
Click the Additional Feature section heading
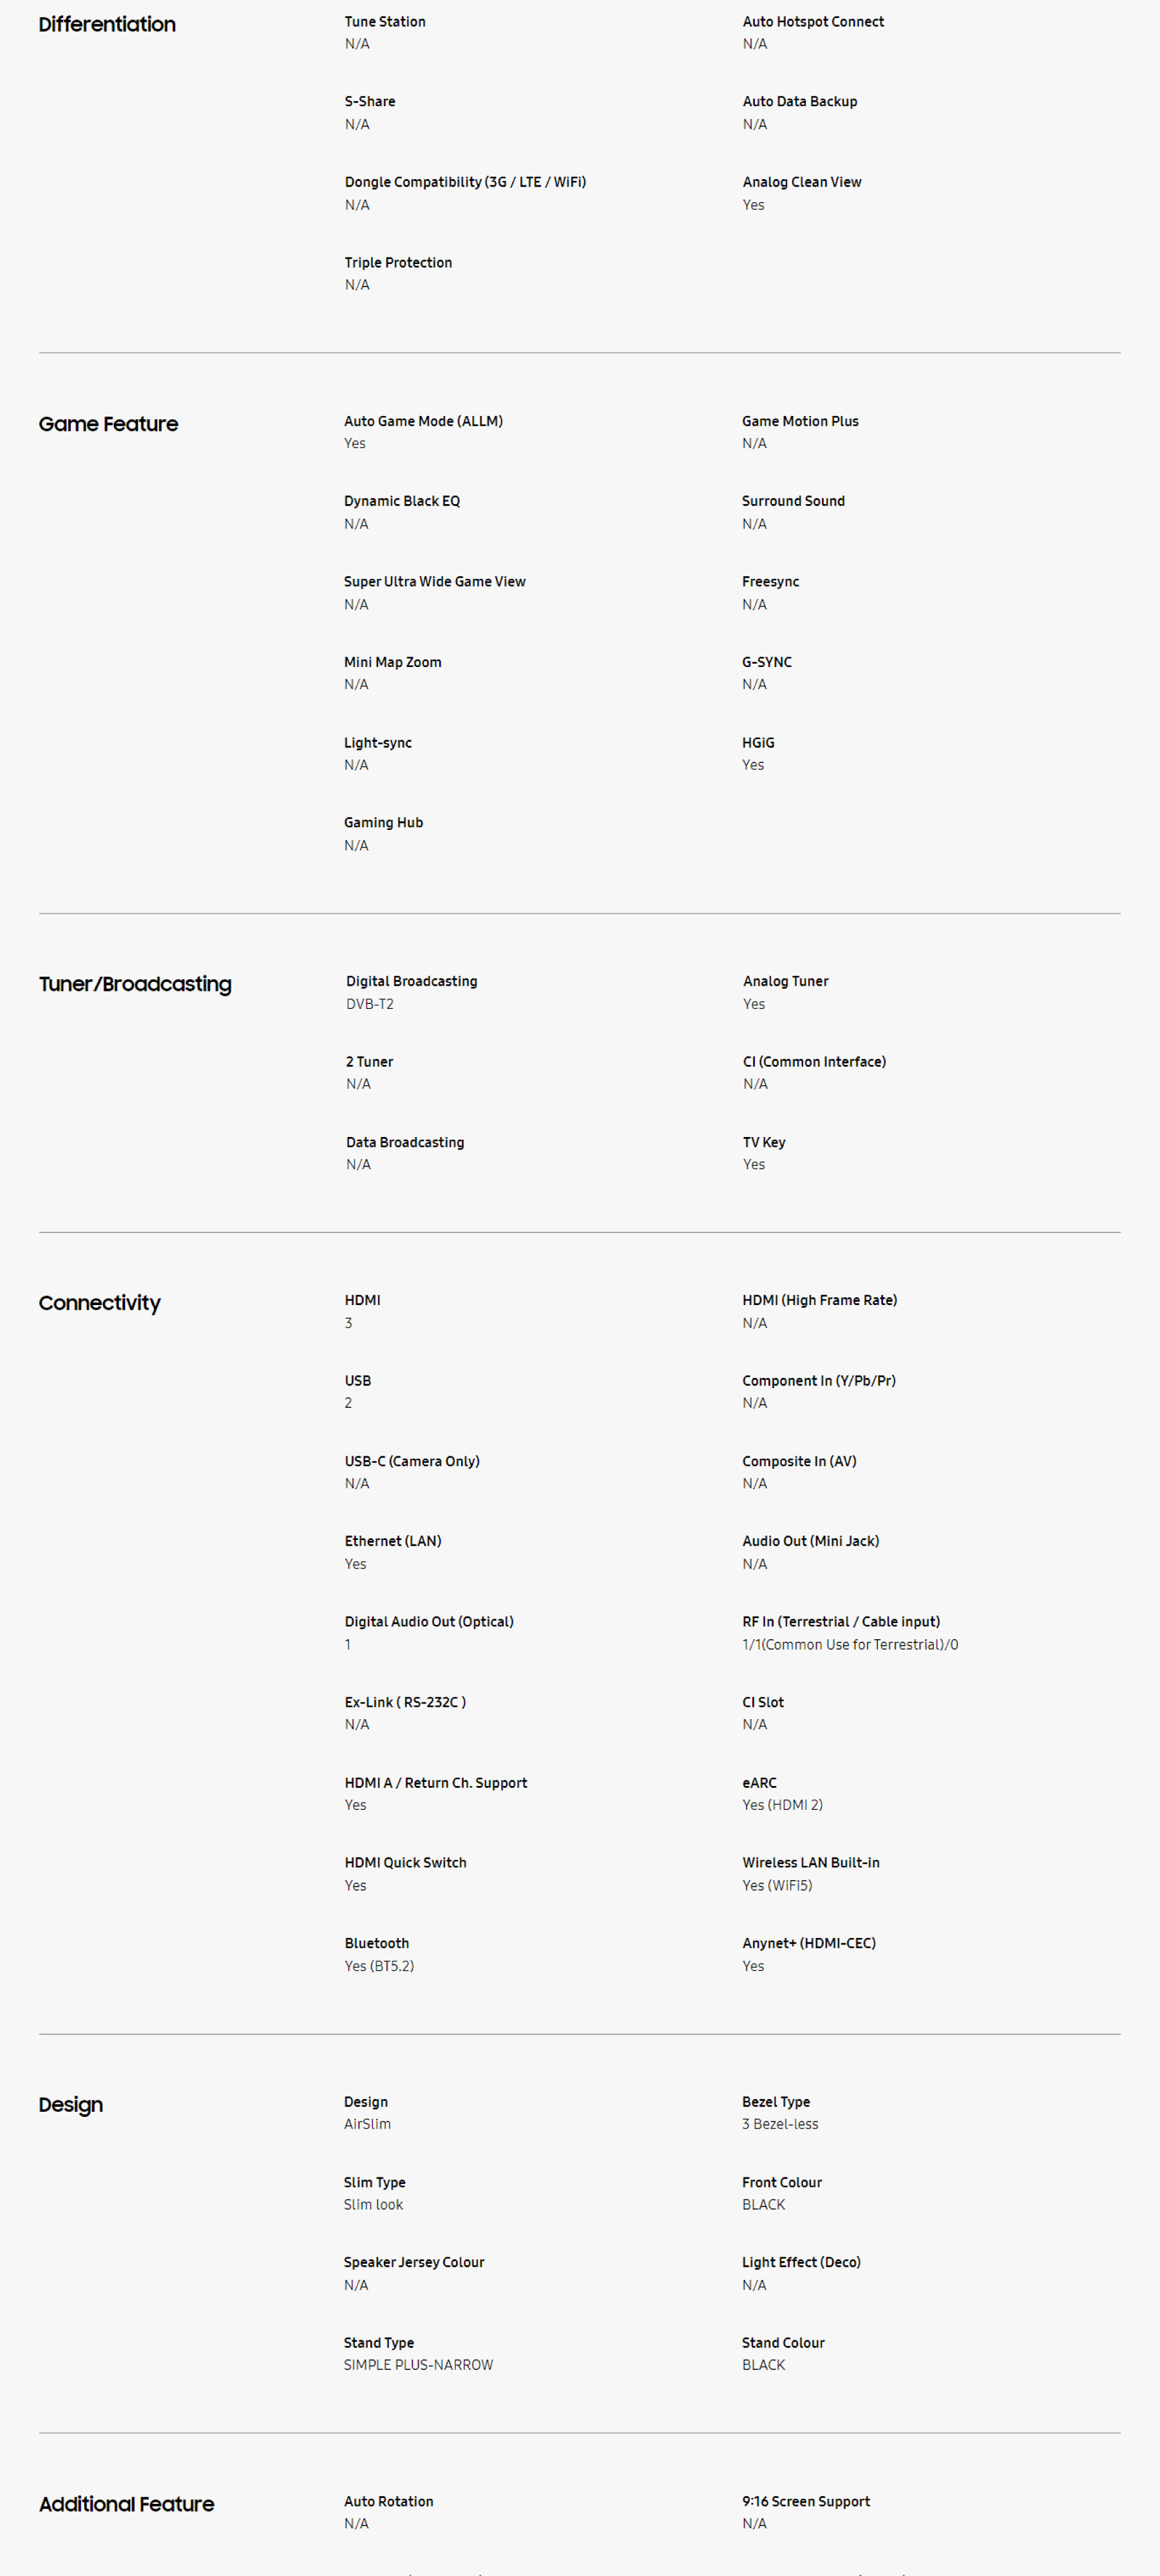click(x=126, y=2504)
